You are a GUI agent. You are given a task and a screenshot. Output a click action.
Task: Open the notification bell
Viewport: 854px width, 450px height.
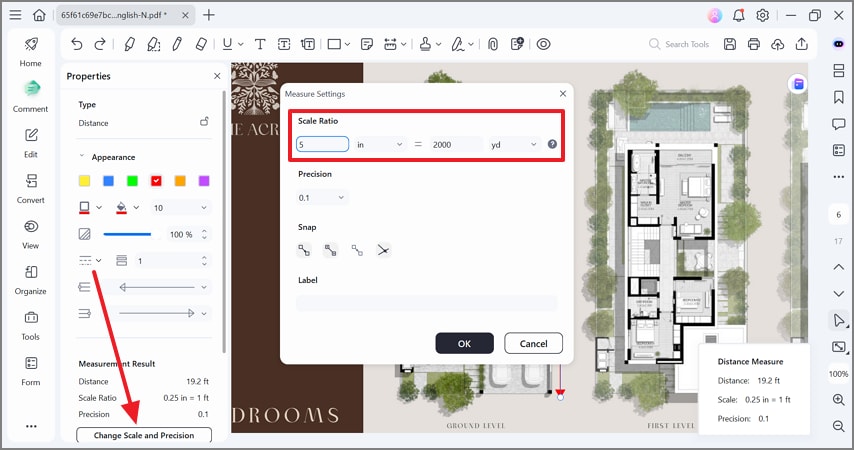click(x=739, y=15)
